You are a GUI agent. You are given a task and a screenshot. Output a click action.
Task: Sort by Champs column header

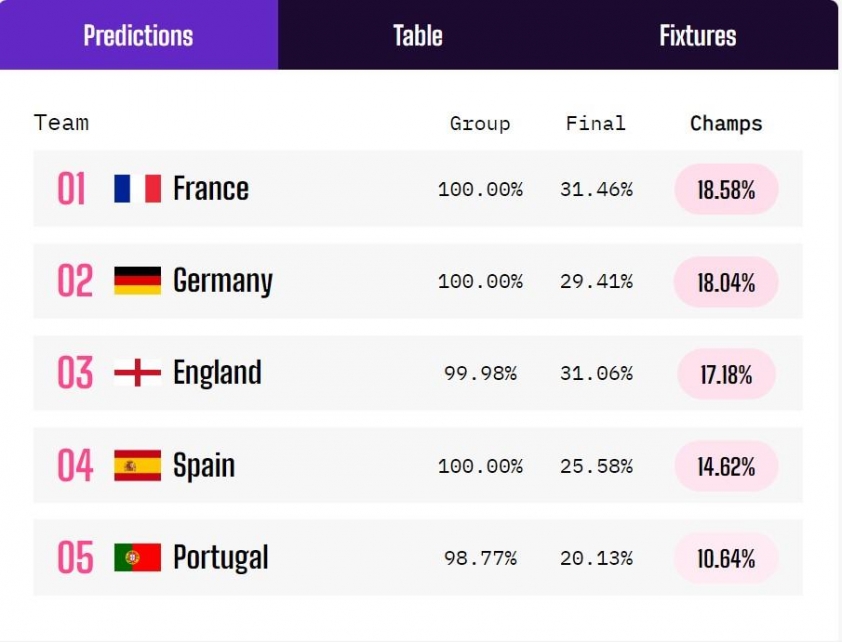click(x=726, y=123)
